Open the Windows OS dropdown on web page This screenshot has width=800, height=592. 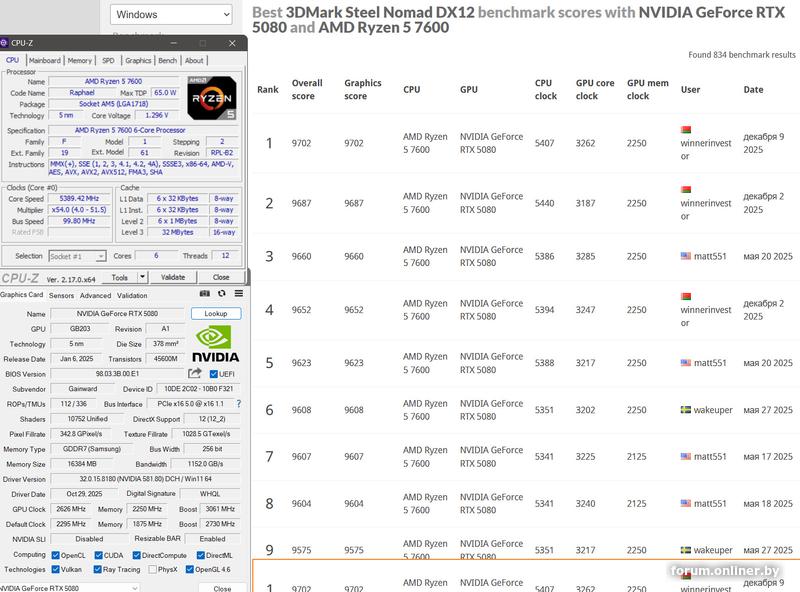coord(171,14)
